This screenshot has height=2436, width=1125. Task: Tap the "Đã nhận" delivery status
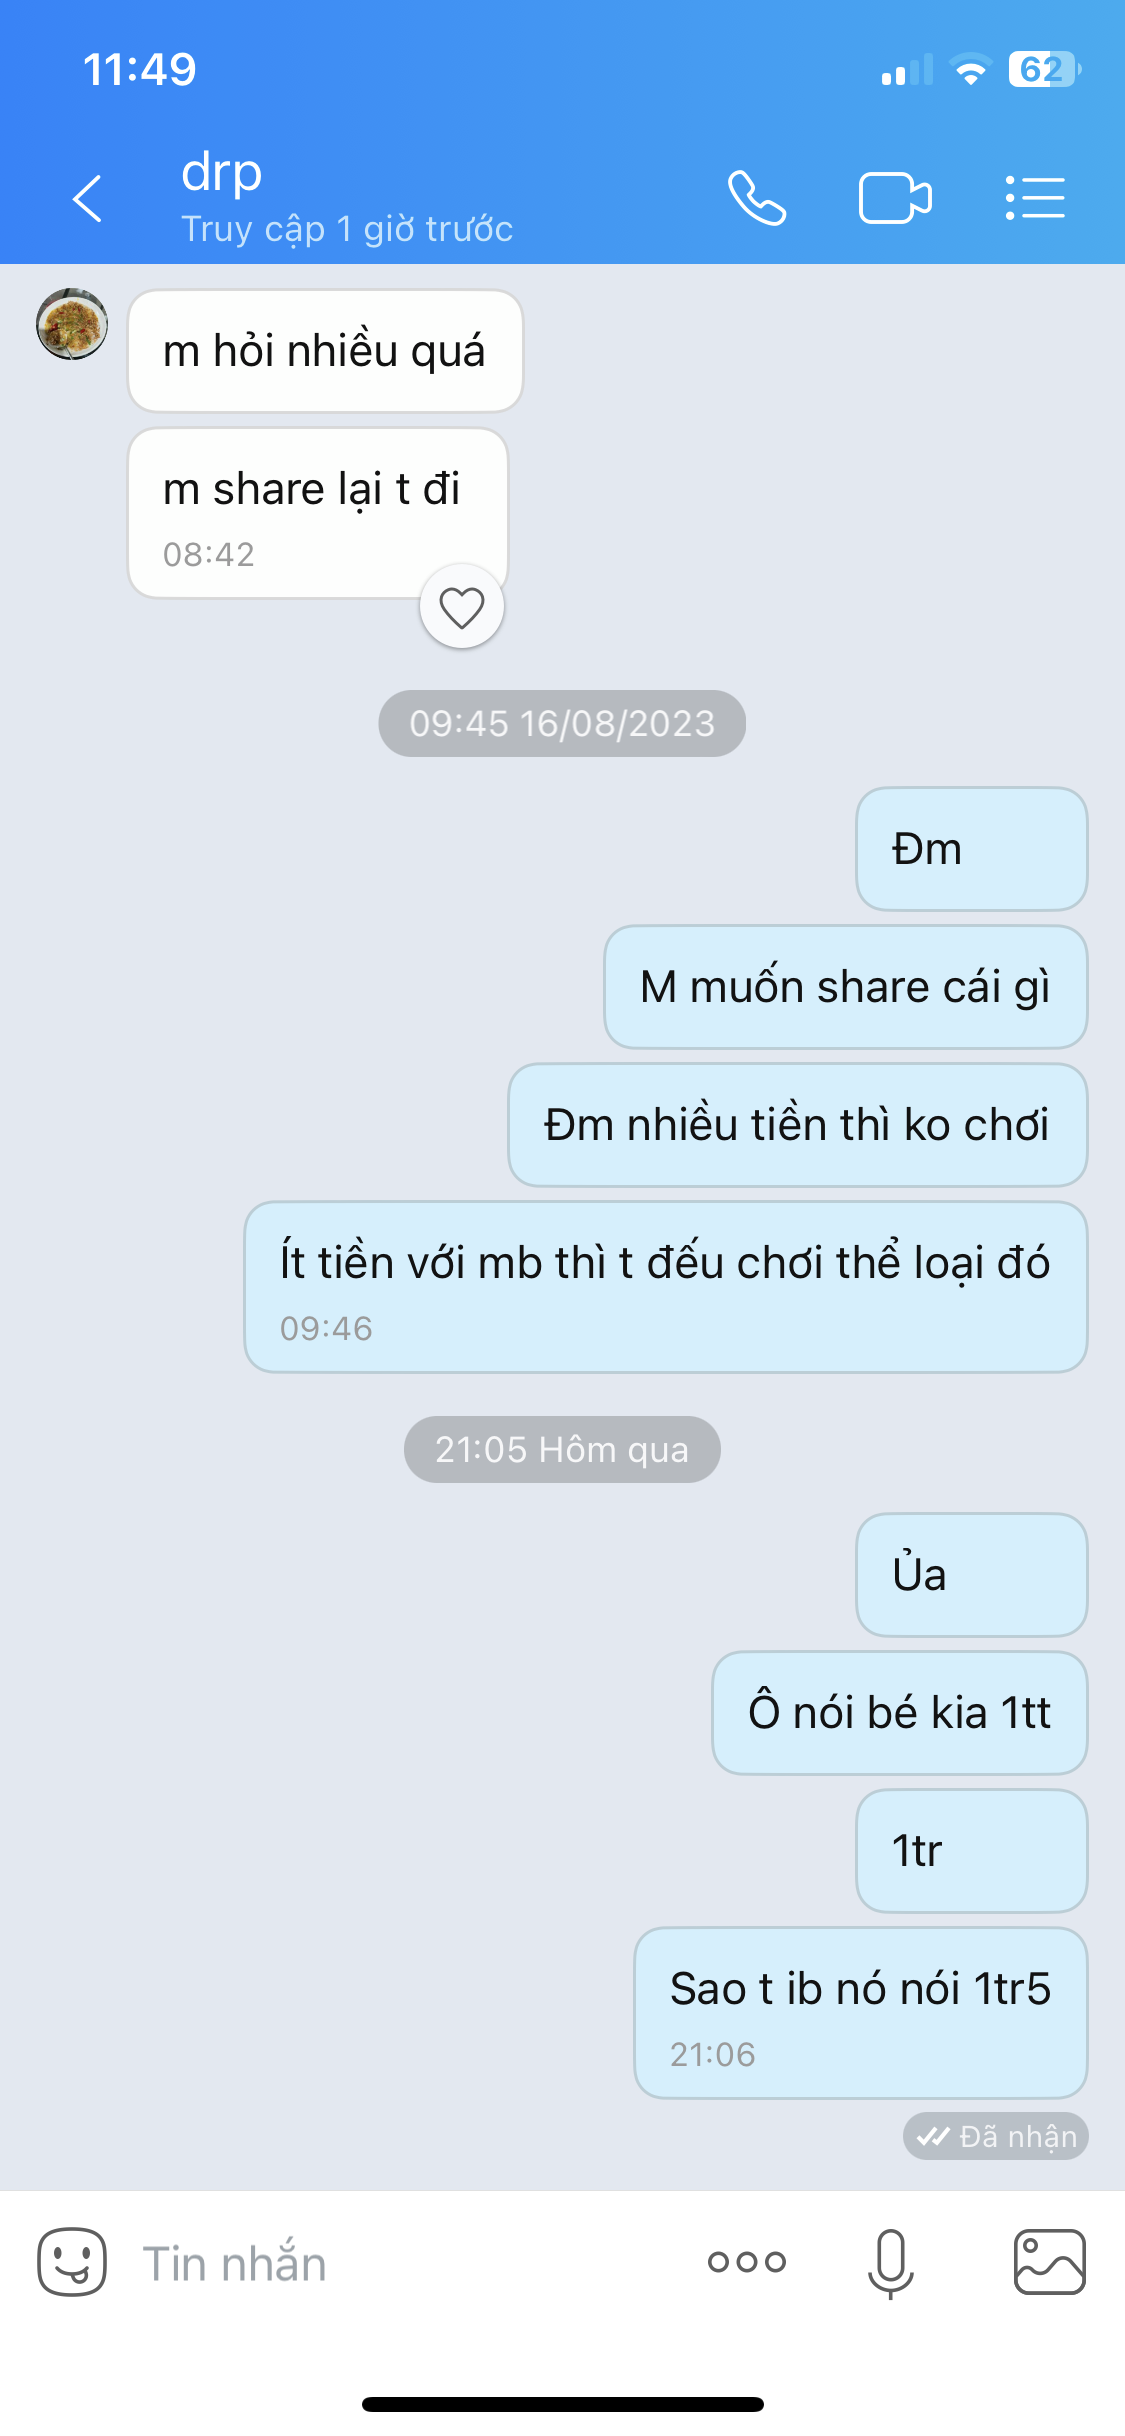(x=996, y=2137)
